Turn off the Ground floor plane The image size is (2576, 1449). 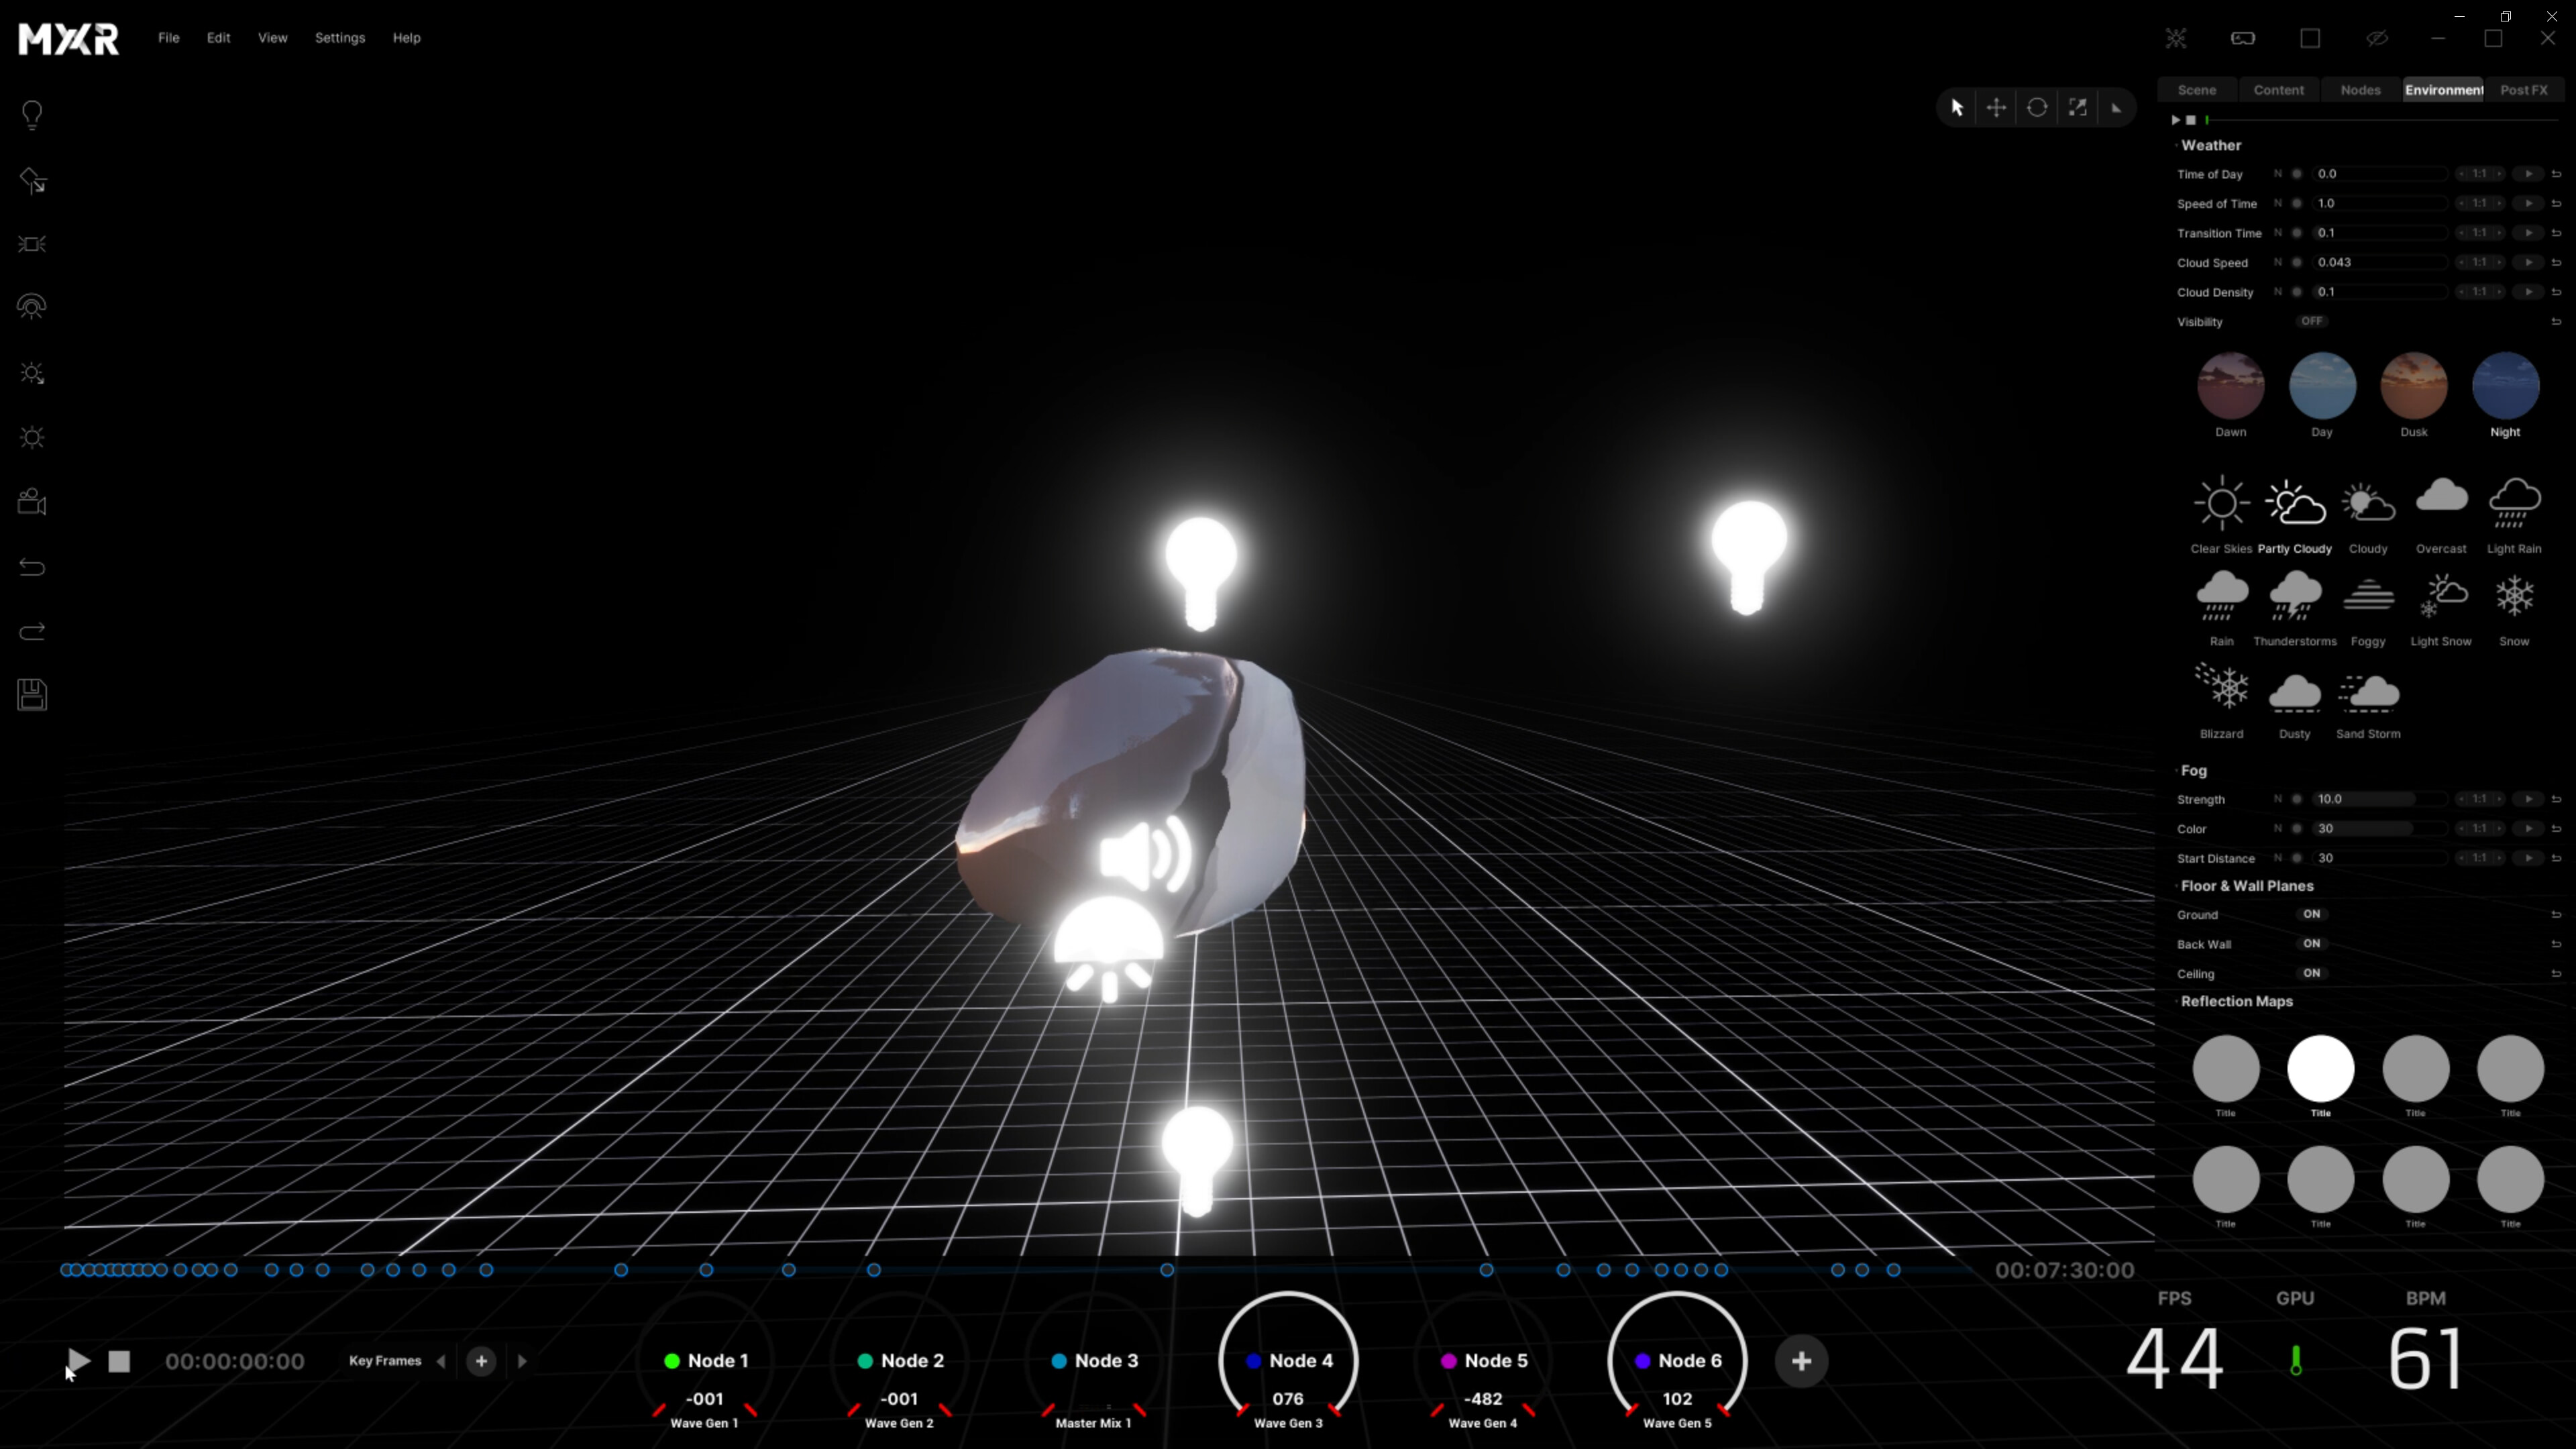tap(2312, 914)
